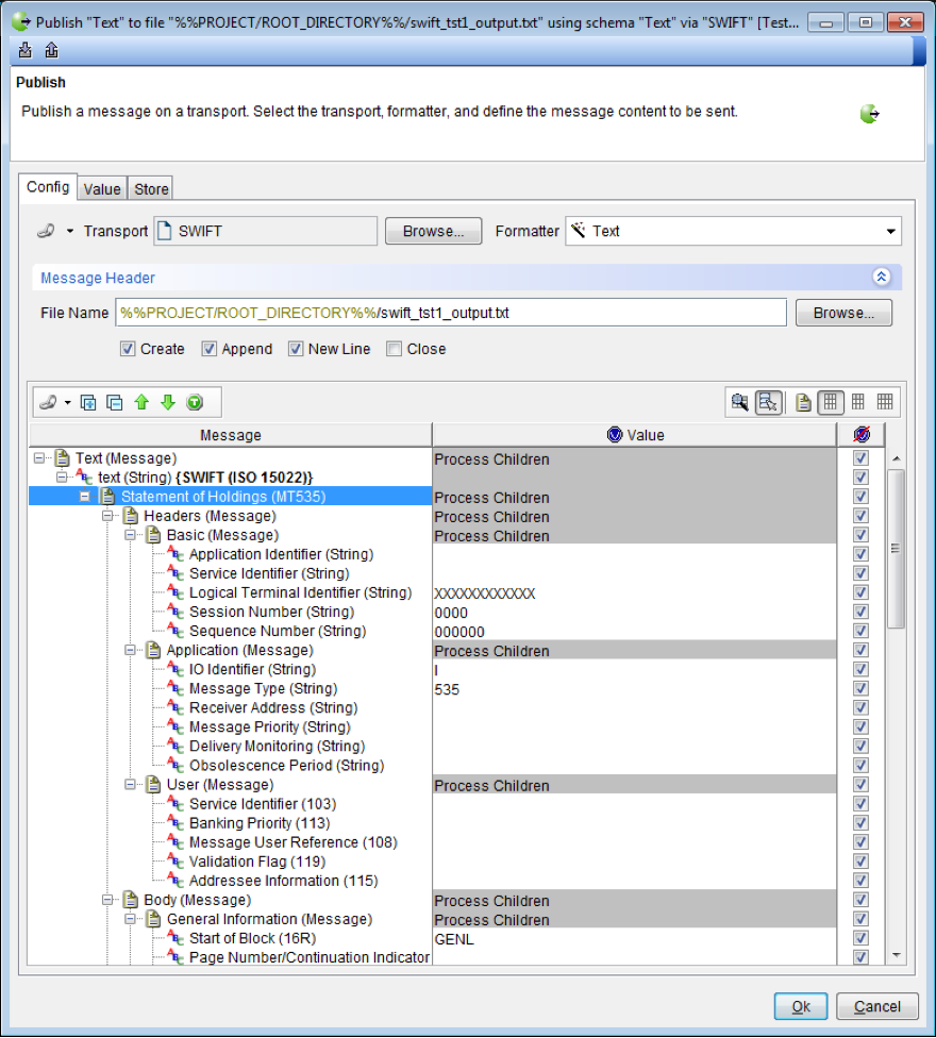Image resolution: width=936 pixels, height=1038 pixels.
Task: Click the green publish icon at right of description
Action: 869,114
